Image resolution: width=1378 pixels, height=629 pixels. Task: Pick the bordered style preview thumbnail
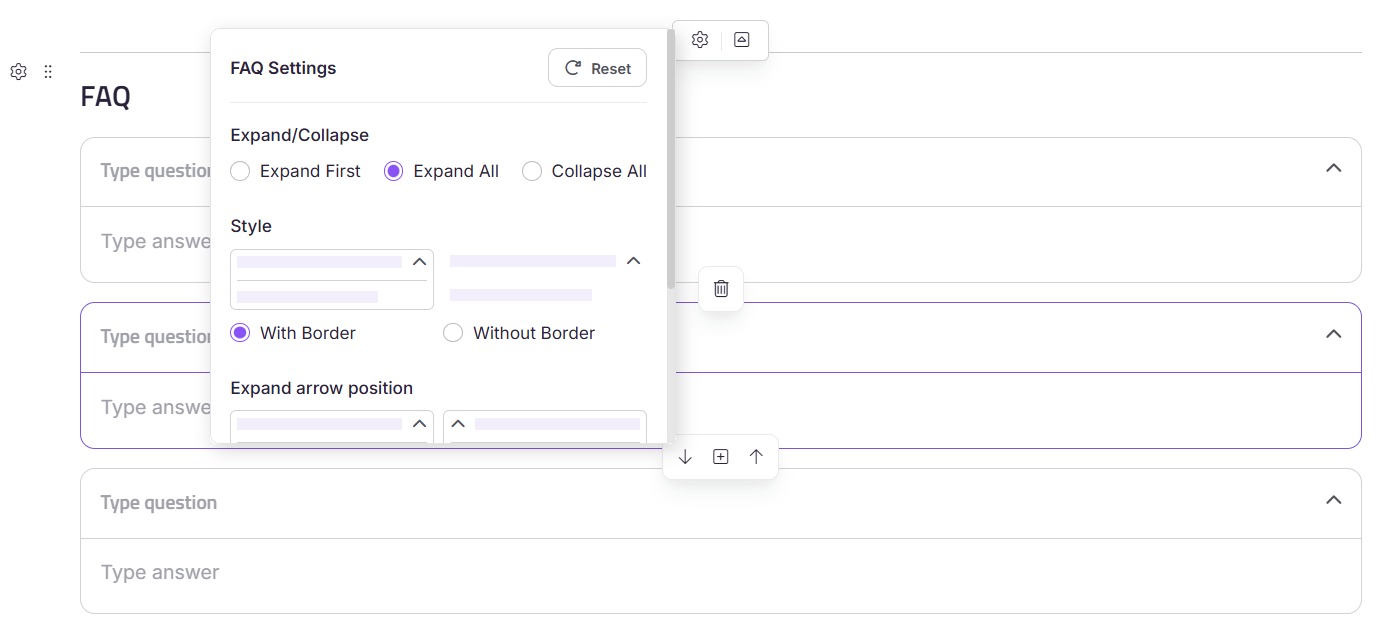pos(332,279)
